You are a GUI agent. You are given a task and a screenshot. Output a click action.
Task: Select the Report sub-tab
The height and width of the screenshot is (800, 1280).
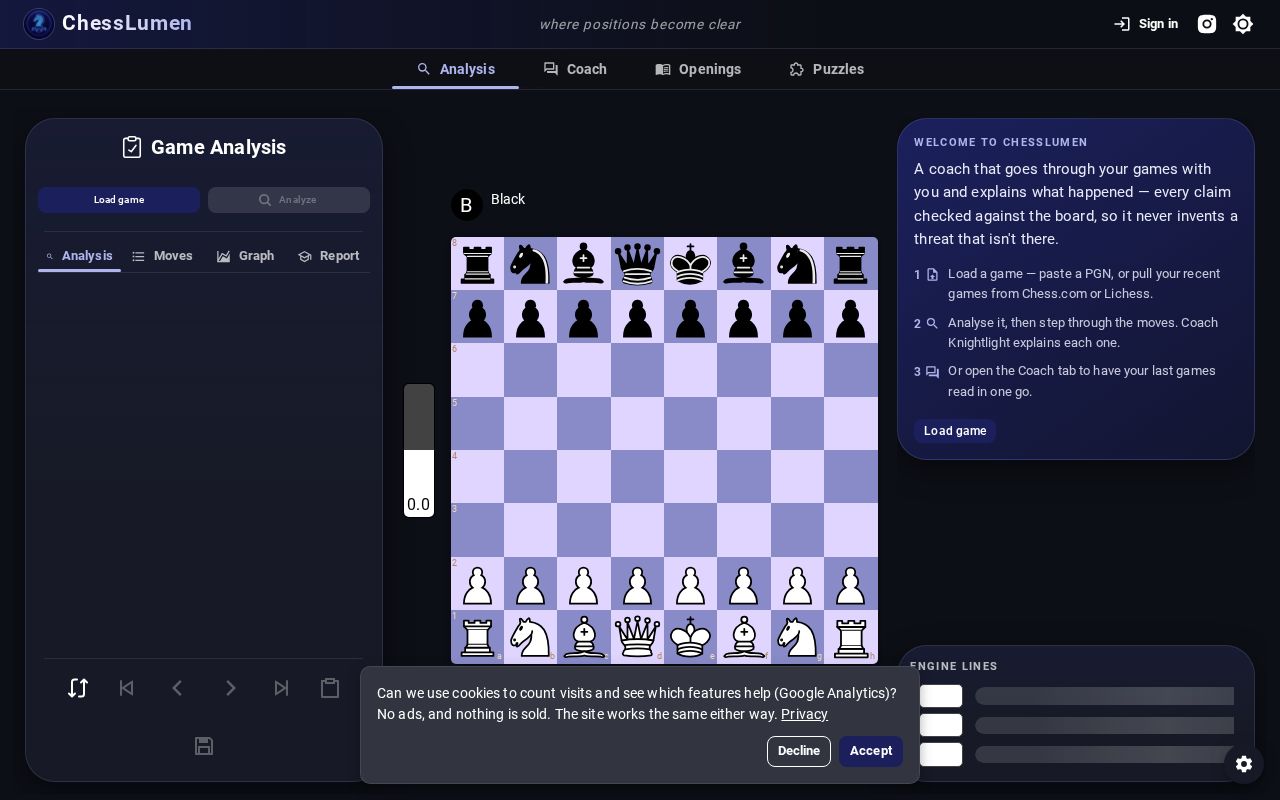coord(328,256)
